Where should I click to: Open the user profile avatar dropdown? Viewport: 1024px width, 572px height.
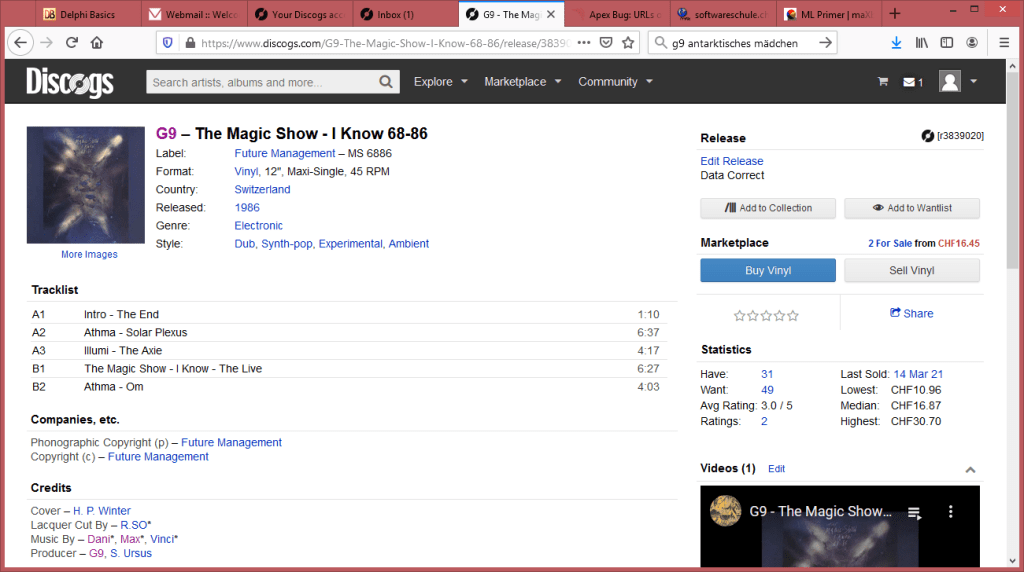(958, 82)
